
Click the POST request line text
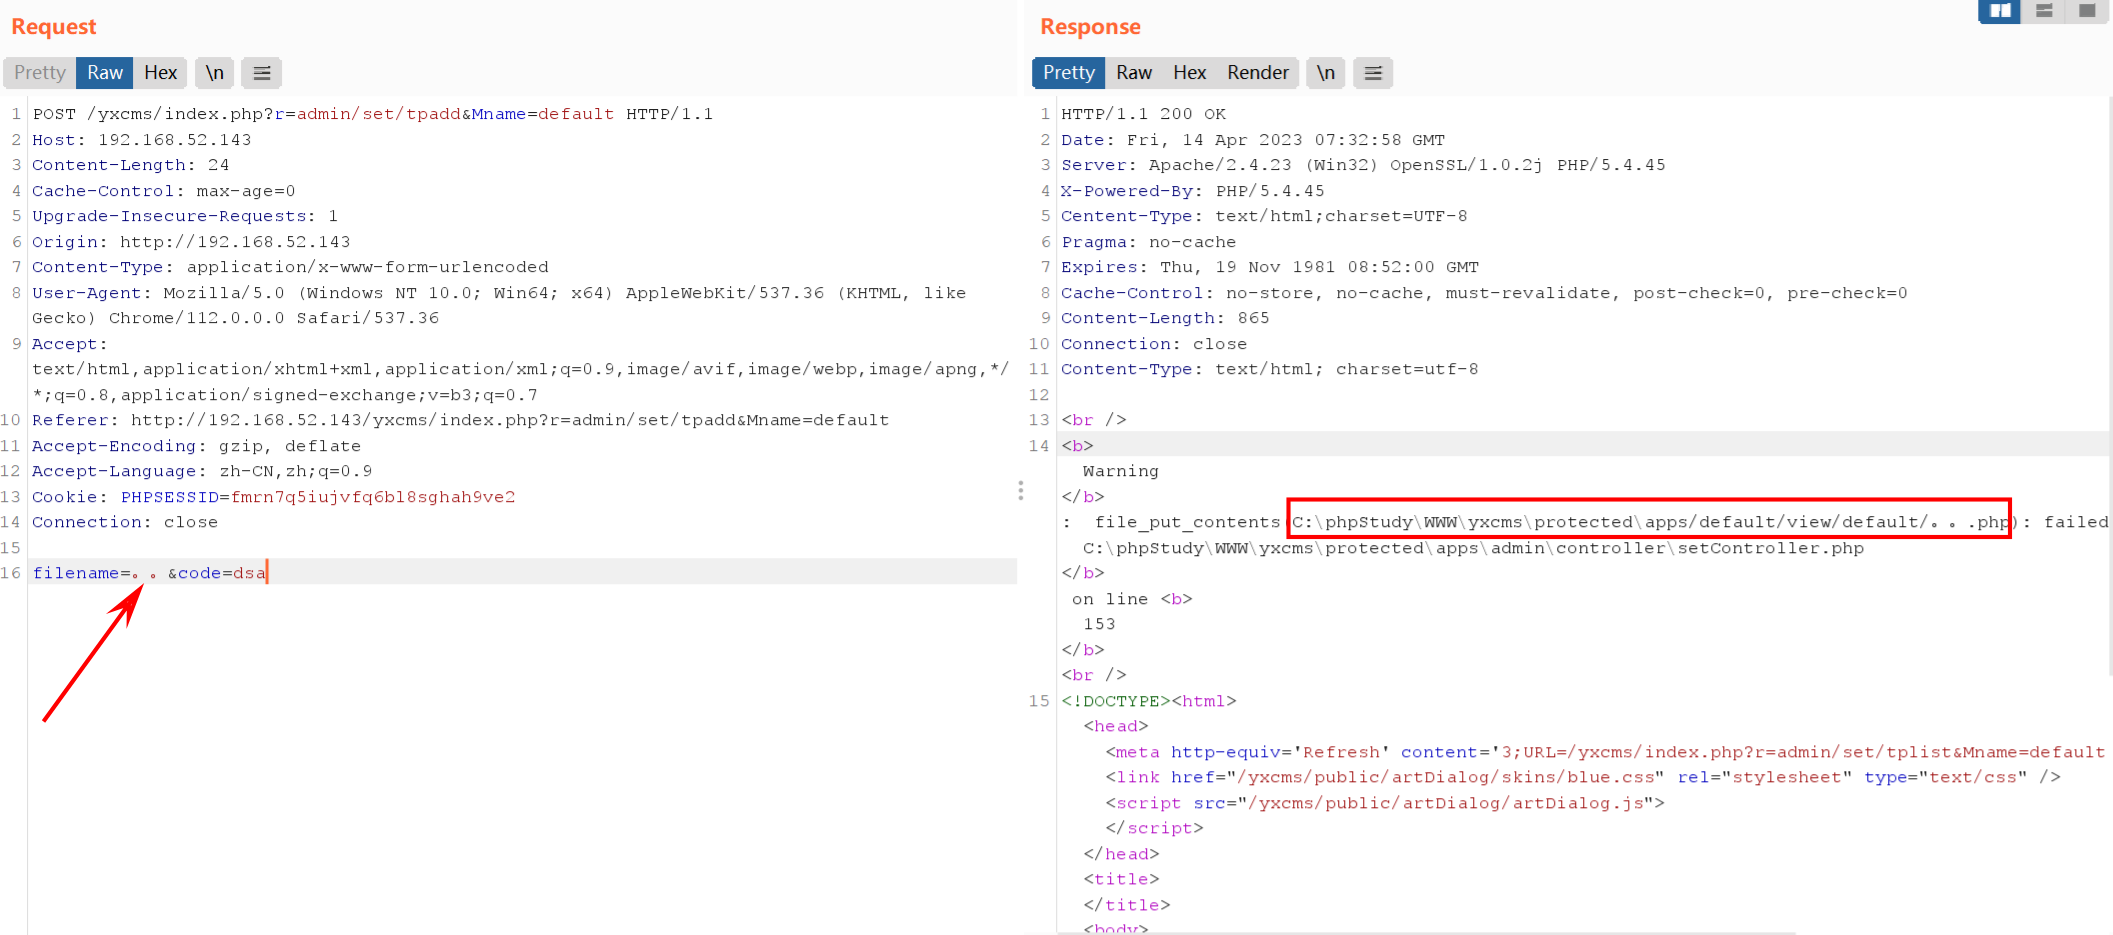click(372, 114)
